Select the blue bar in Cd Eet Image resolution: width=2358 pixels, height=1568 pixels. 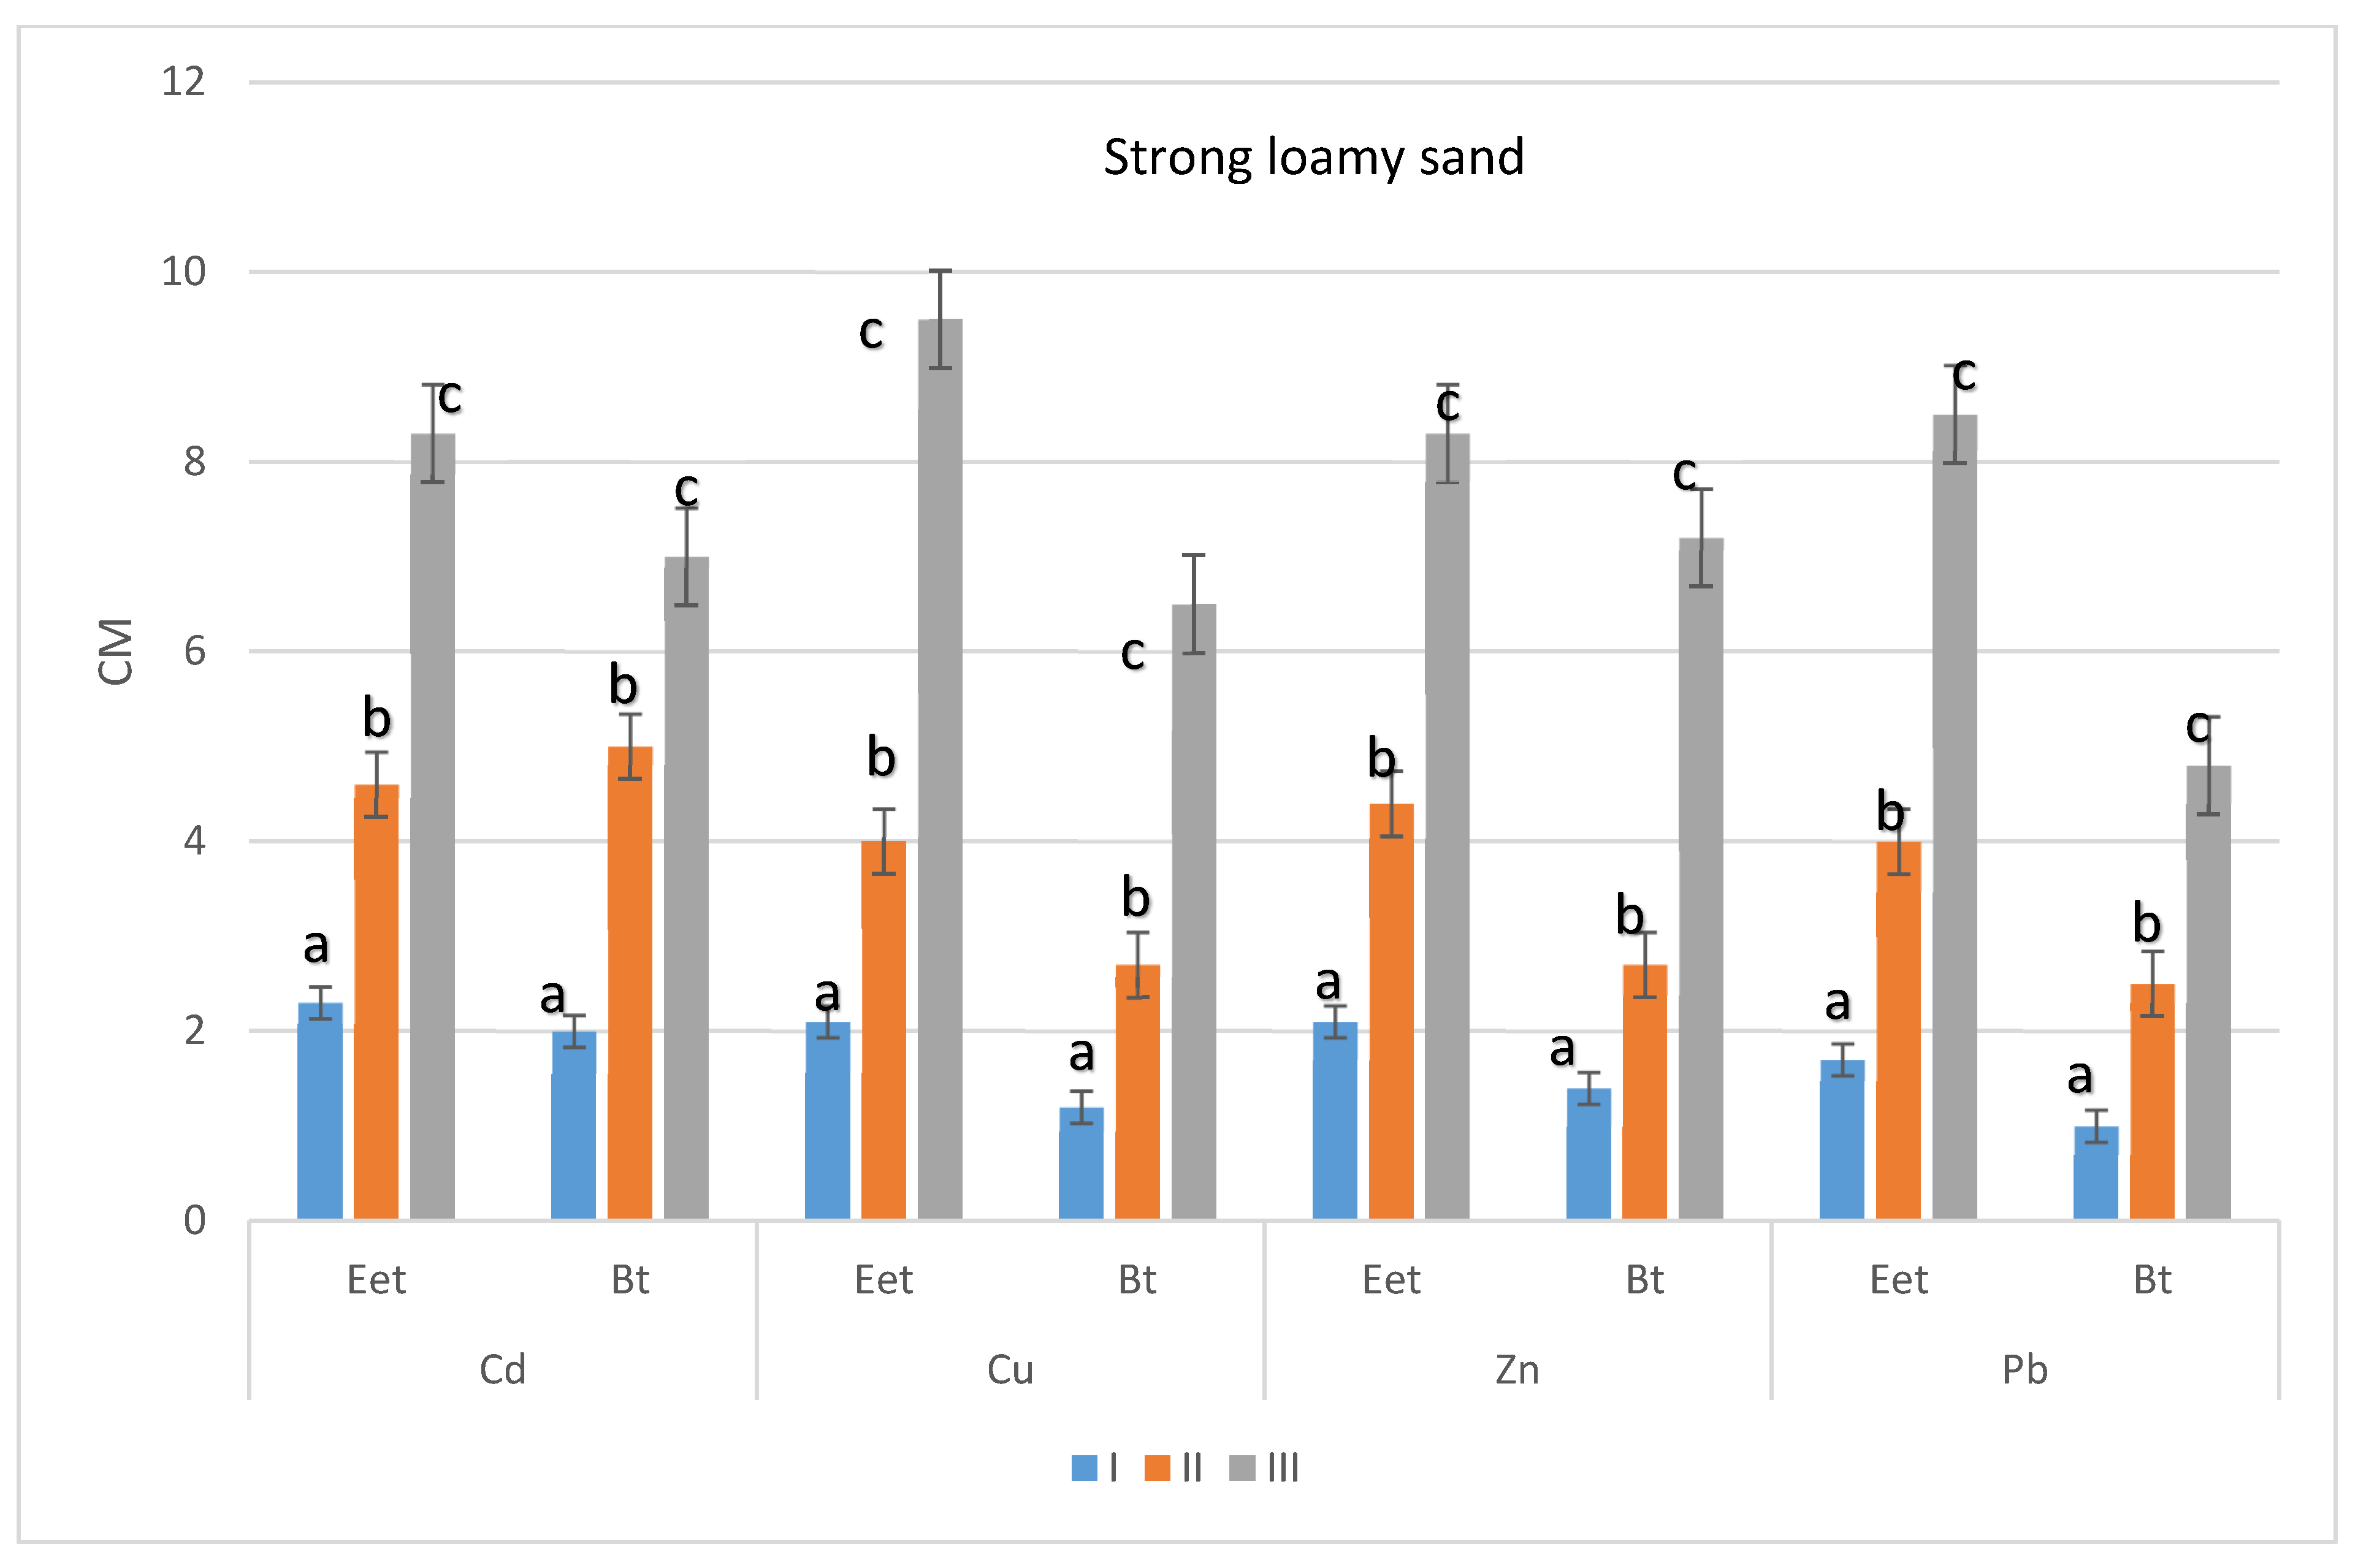(320, 1112)
